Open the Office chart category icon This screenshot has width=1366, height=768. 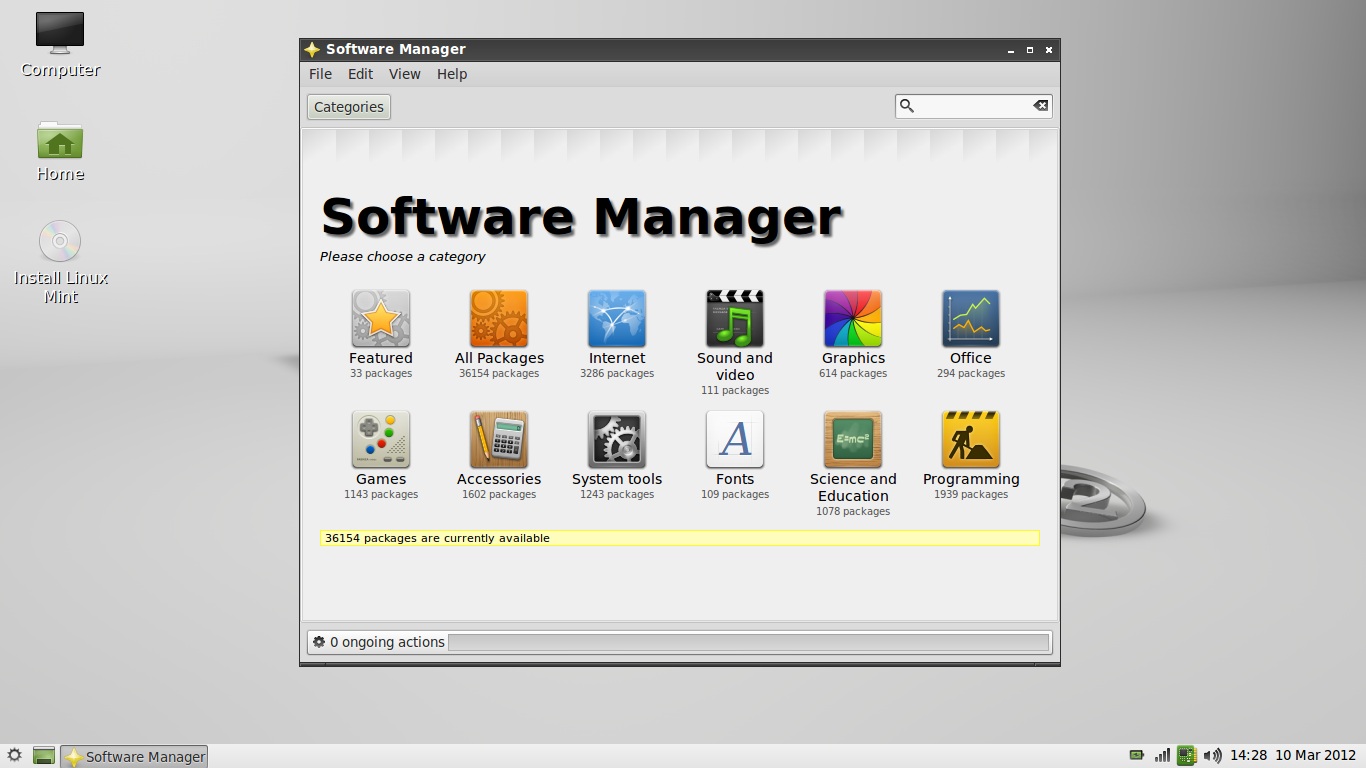(971, 319)
